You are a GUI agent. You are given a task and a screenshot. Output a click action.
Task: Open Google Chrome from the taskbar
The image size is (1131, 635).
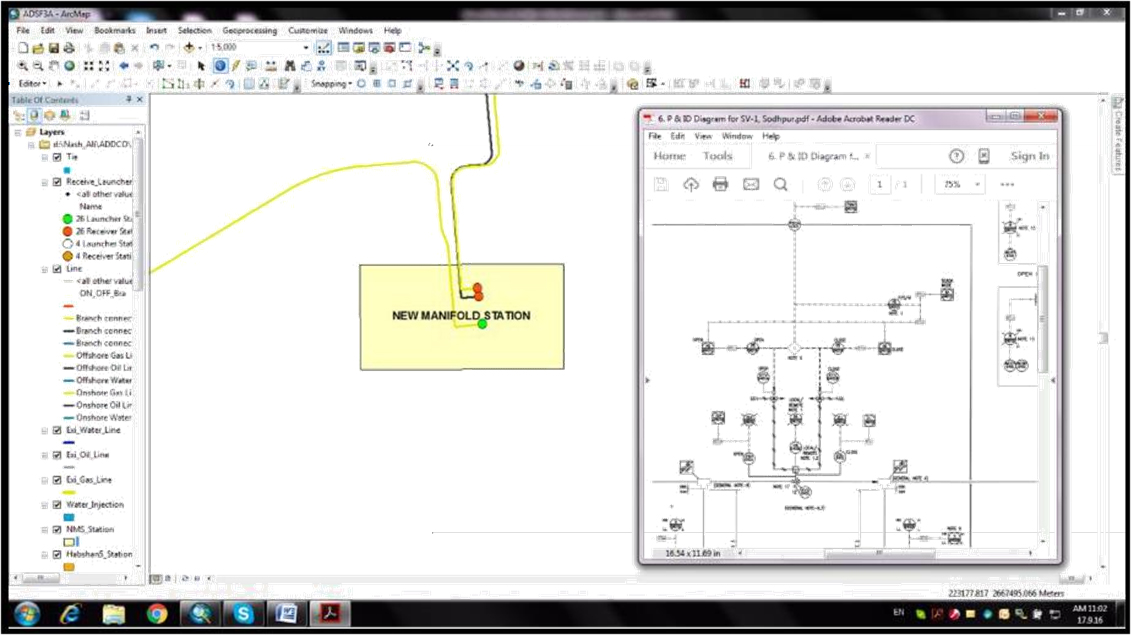[156, 613]
